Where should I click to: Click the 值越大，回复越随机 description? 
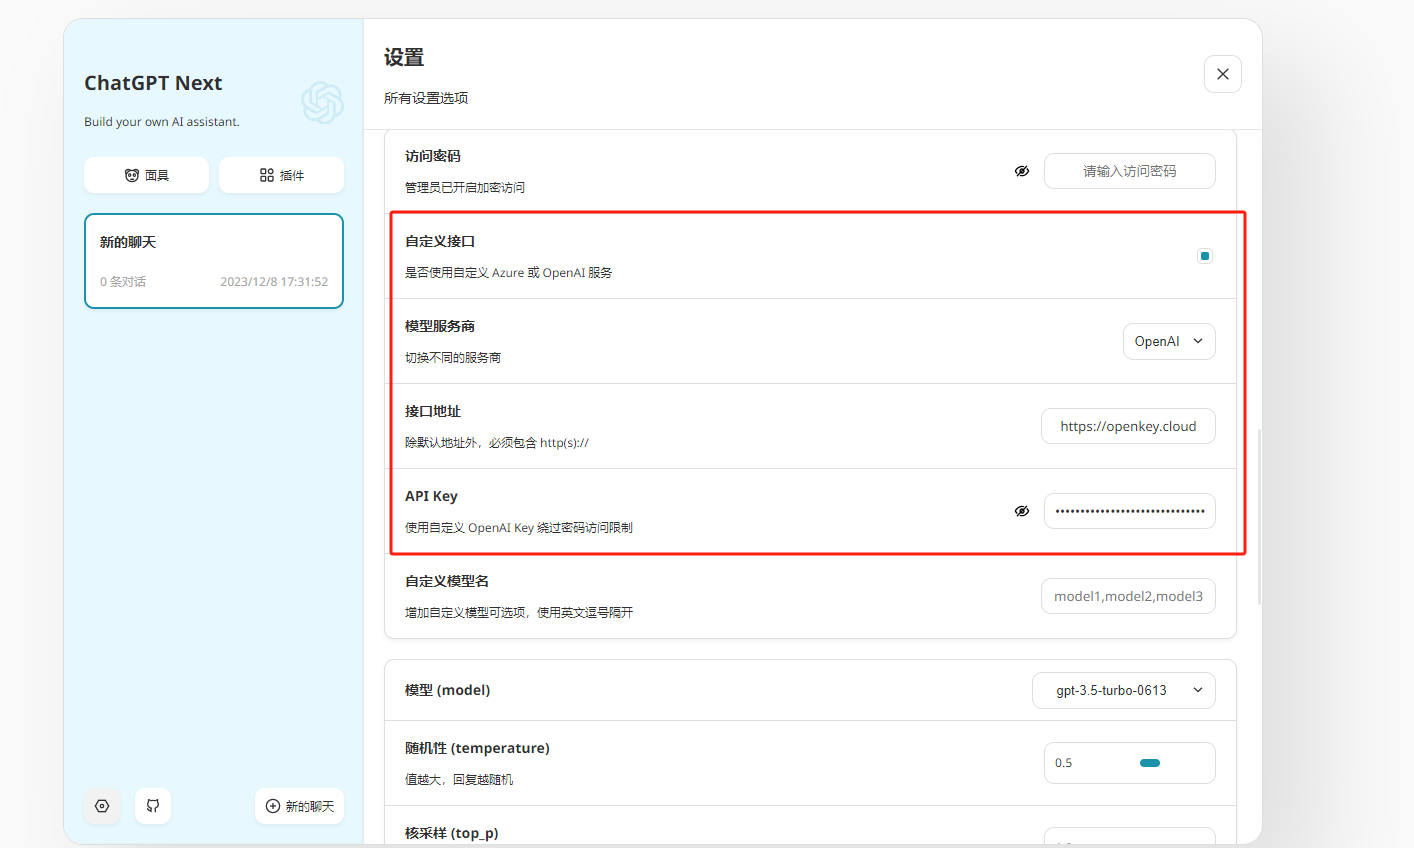pyautogui.click(x=459, y=779)
